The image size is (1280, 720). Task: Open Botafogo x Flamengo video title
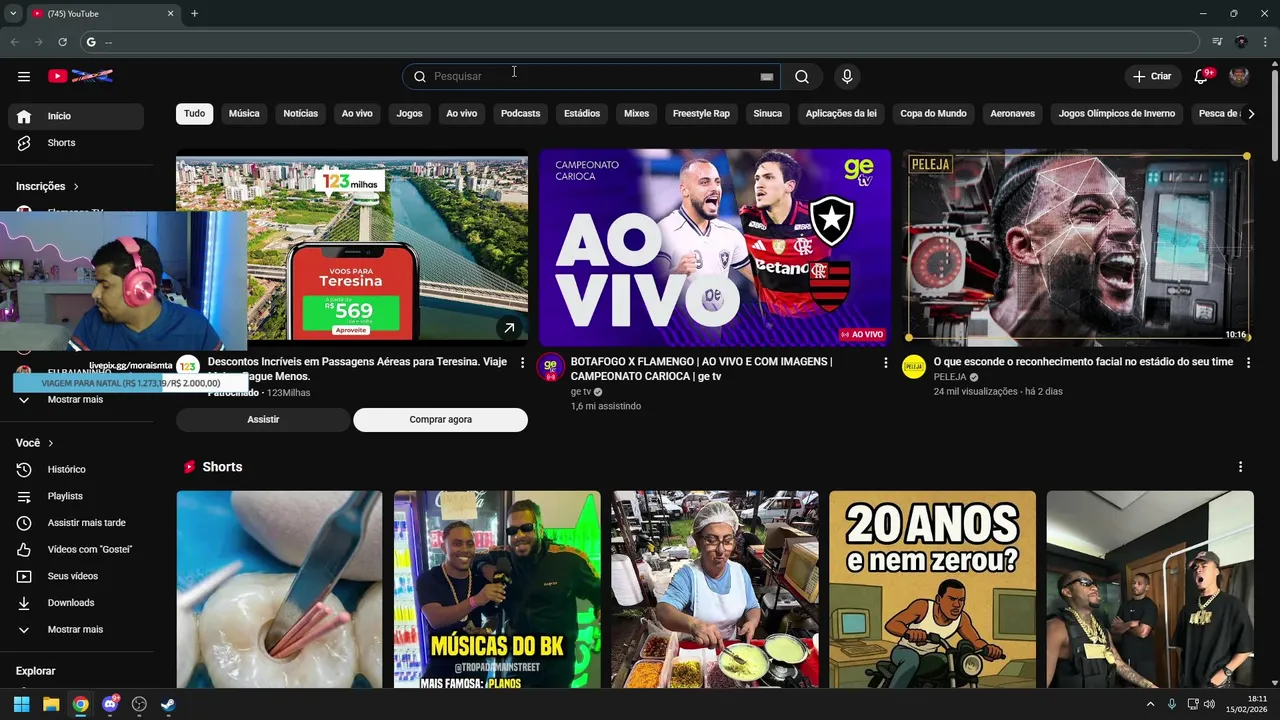[701, 369]
